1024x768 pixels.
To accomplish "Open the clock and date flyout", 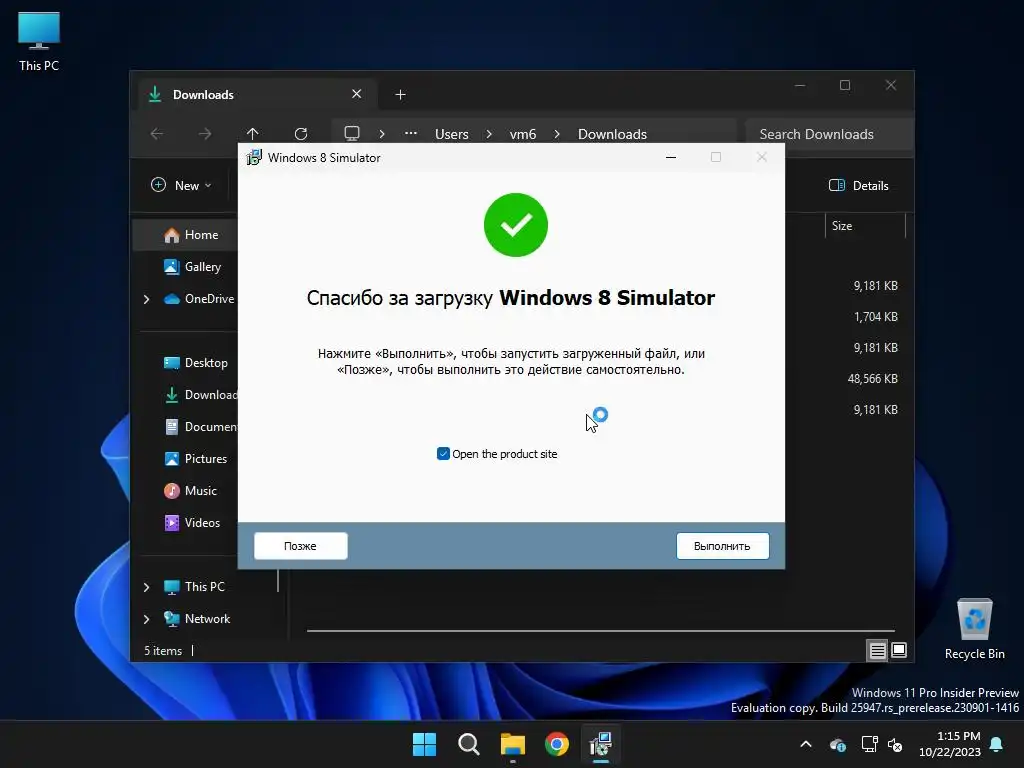I will coord(950,744).
